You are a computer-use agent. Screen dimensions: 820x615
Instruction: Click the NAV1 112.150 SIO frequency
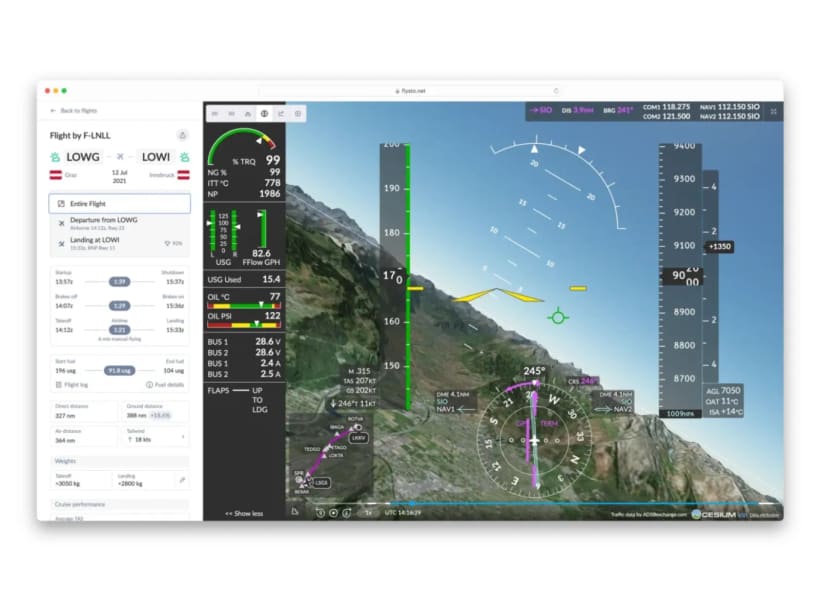click(730, 107)
